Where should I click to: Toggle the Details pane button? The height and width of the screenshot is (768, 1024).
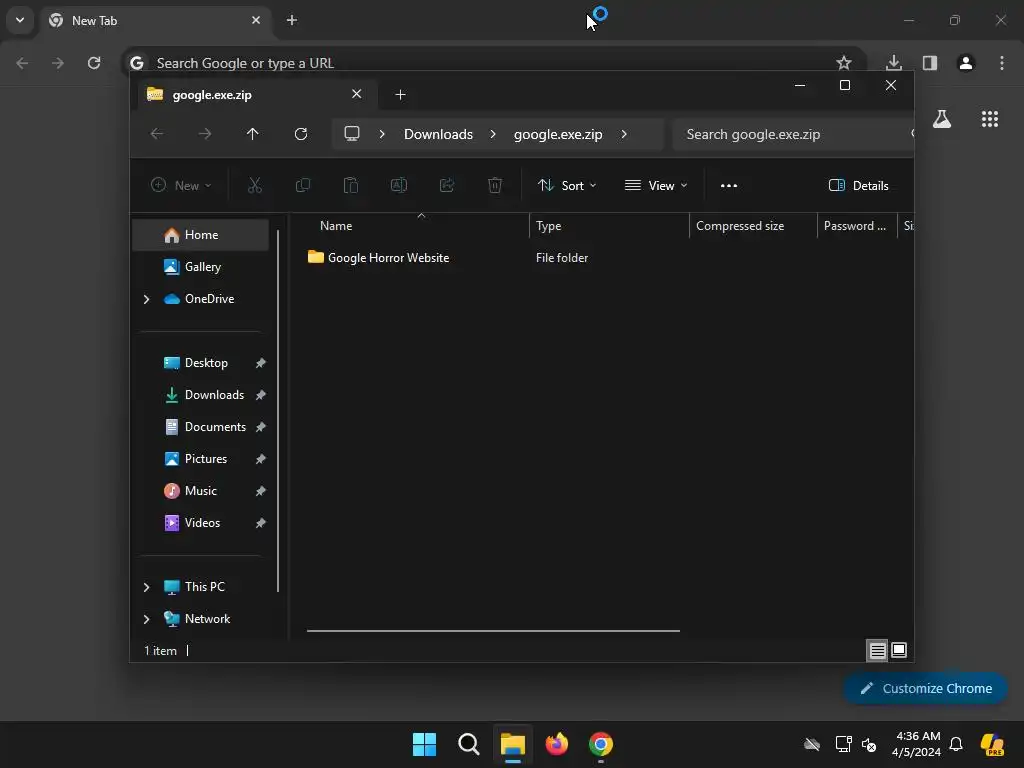click(858, 185)
